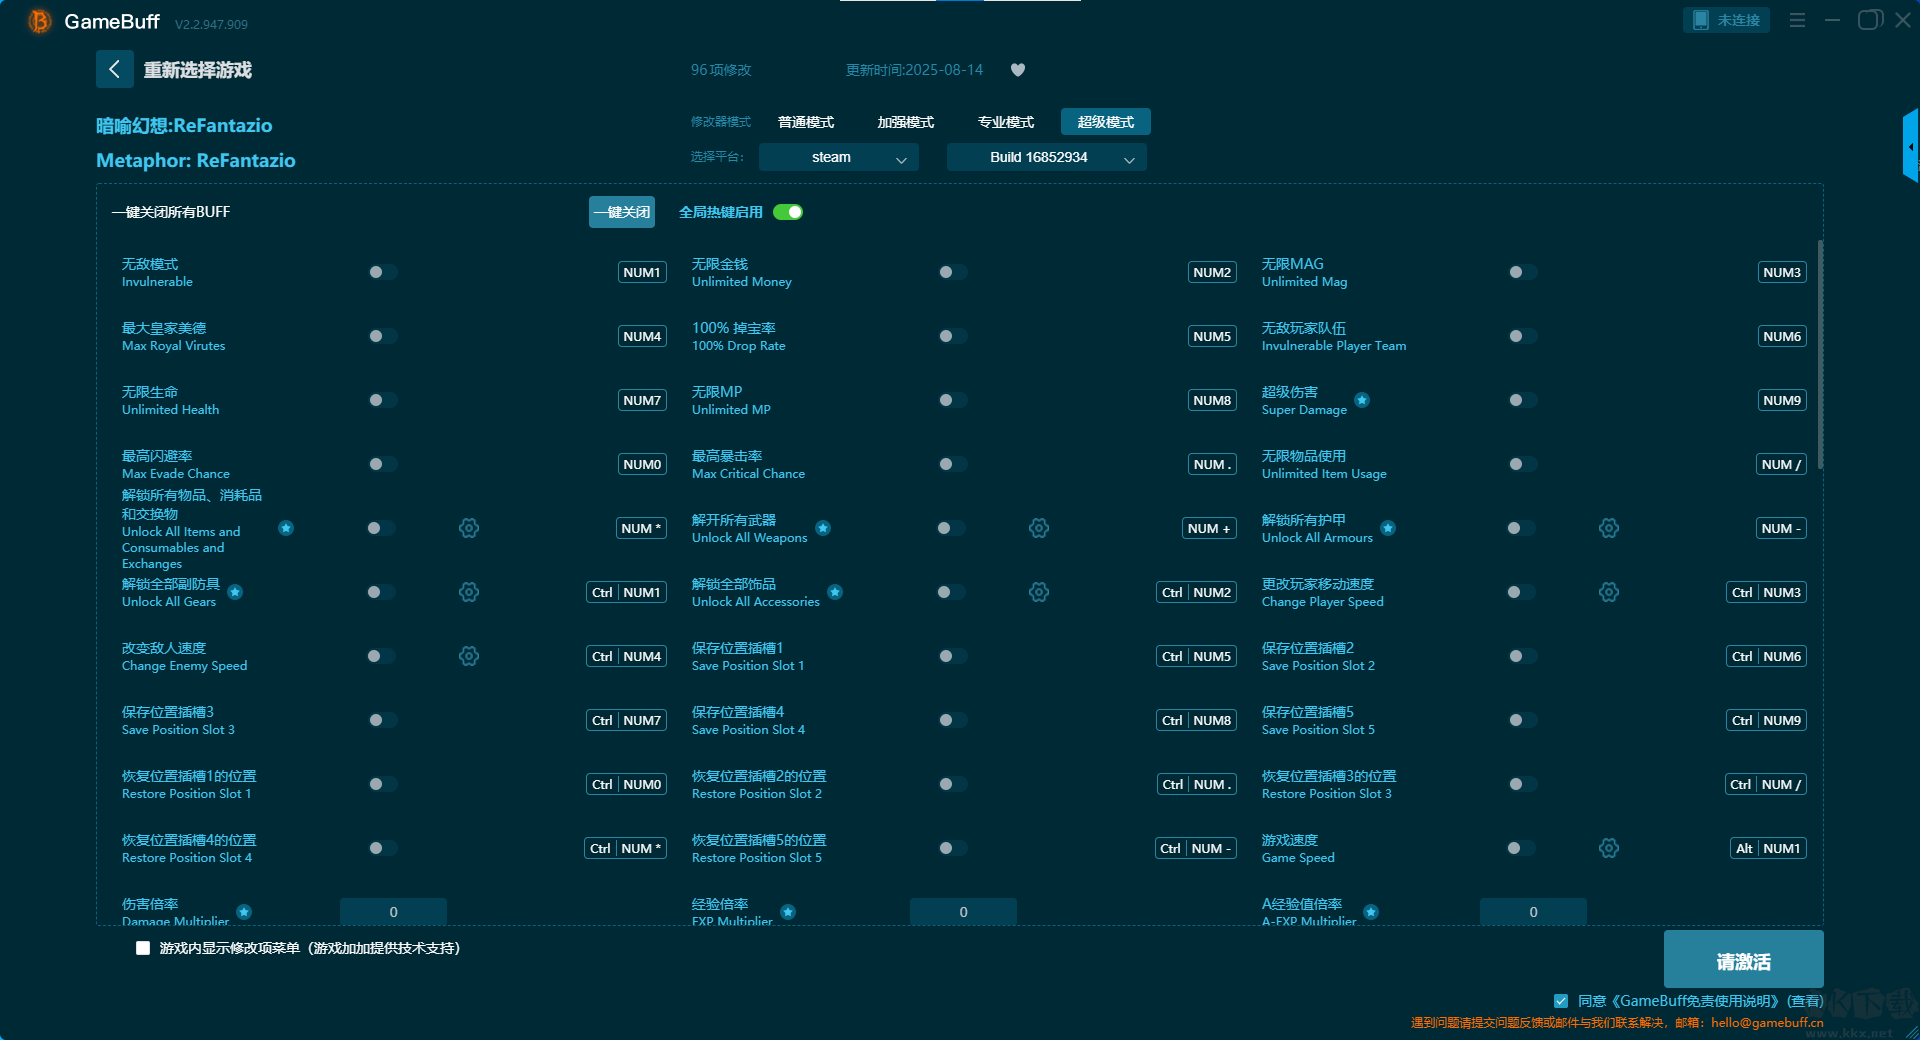Turn on Unlimited Money toggle
Viewport: 1920px width, 1040px height.
coord(952,272)
